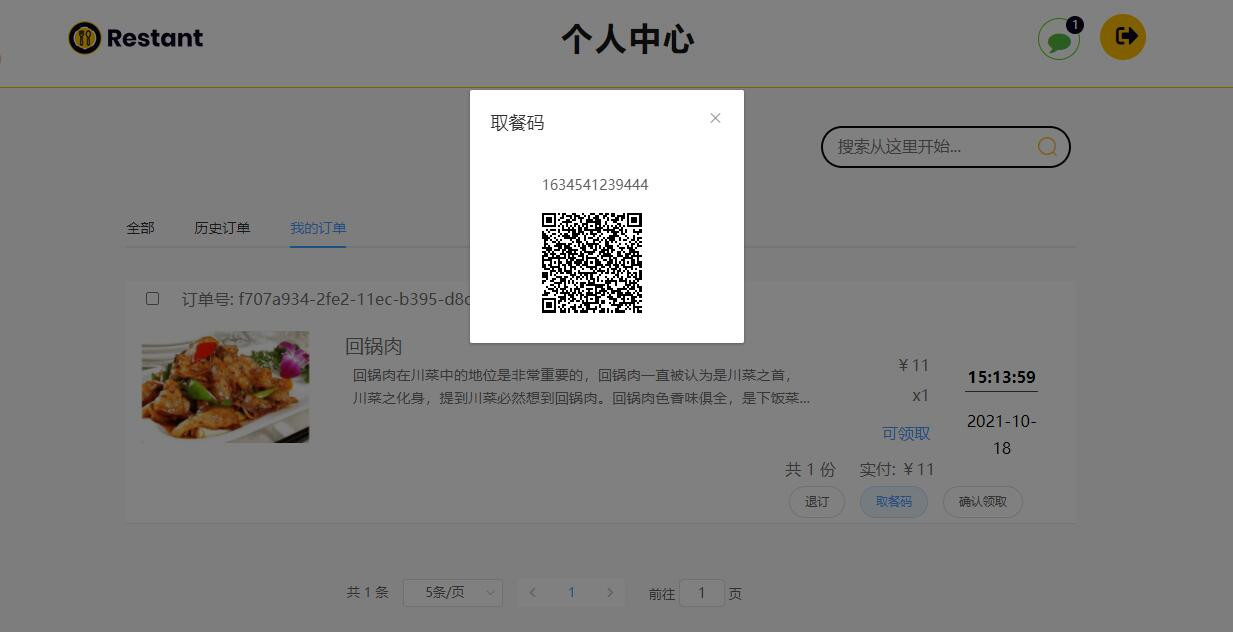Screen dimensions: 1233x632
Task: Open the 回锅肉 dish thumbnail
Action: pyautogui.click(x=225, y=387)
